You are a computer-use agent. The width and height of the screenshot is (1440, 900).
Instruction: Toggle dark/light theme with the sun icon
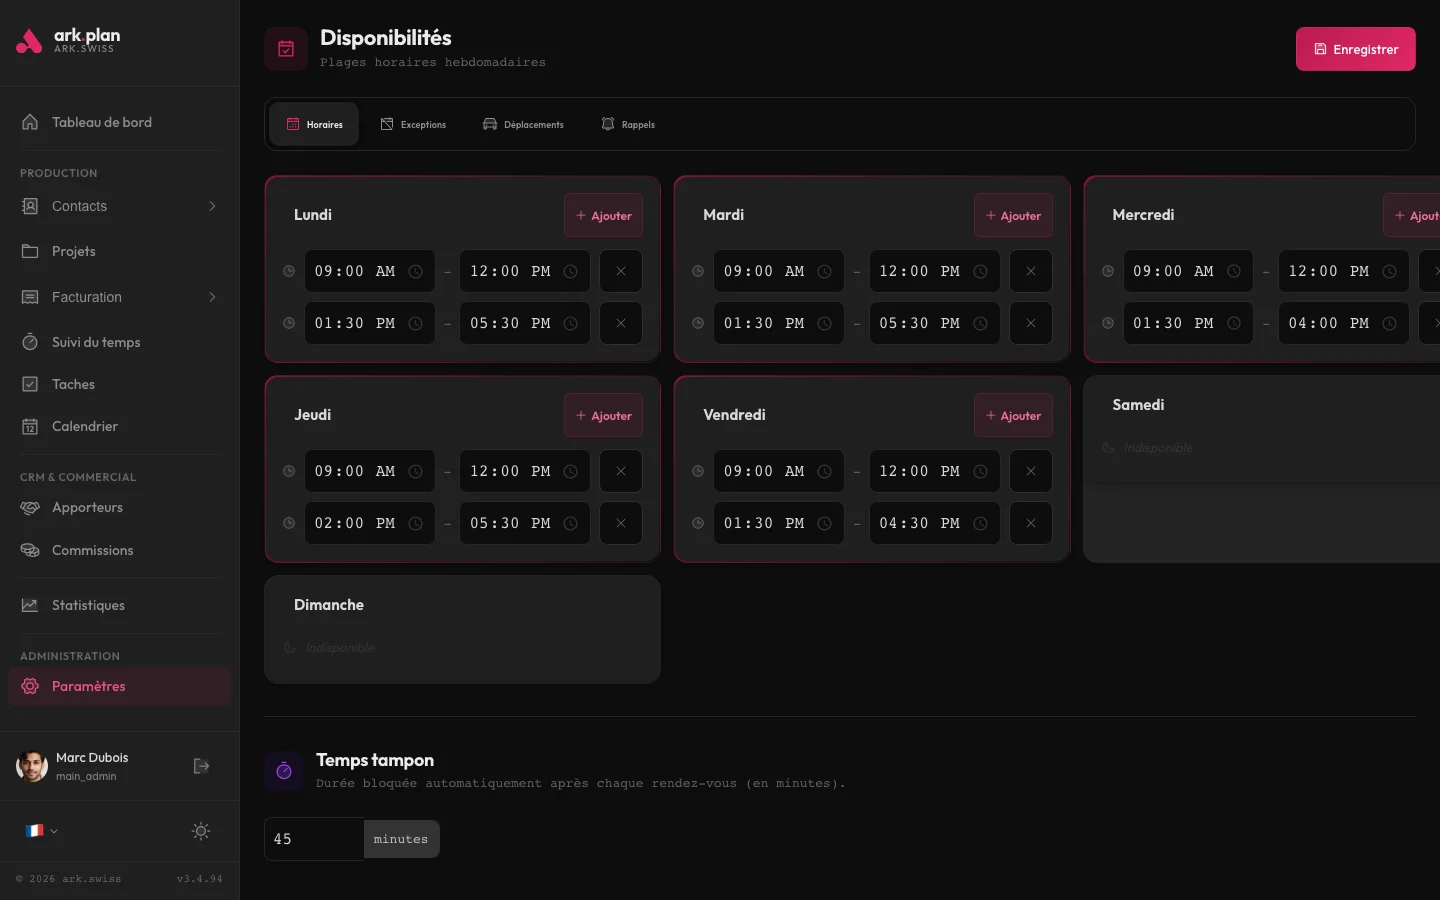click(x=200, y=831)
